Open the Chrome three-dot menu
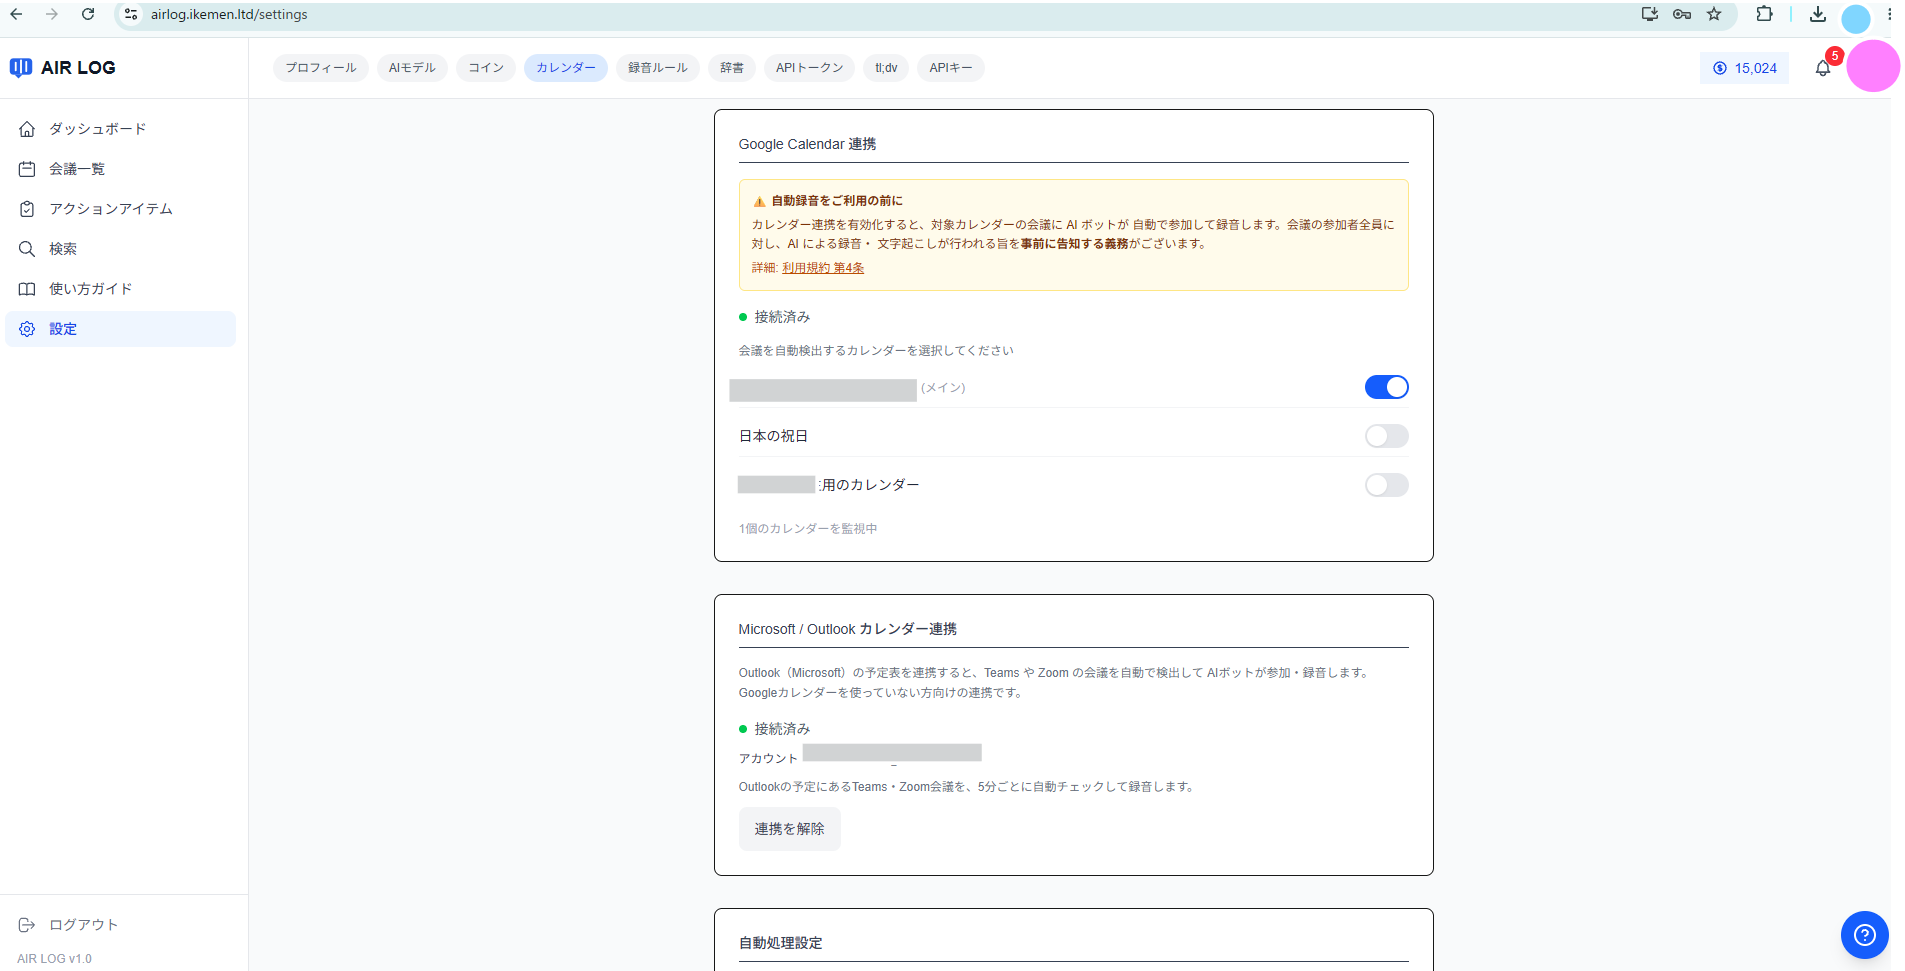 pos(1889,14)
